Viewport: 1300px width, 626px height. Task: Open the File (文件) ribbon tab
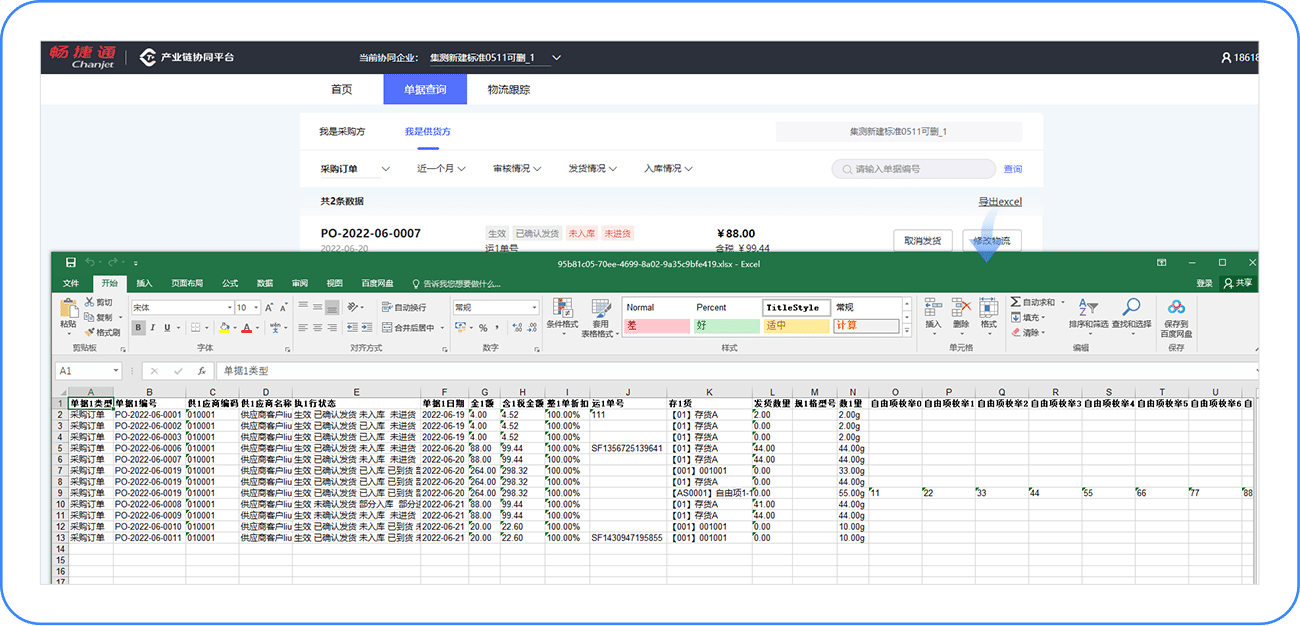(x=71, y=283)
